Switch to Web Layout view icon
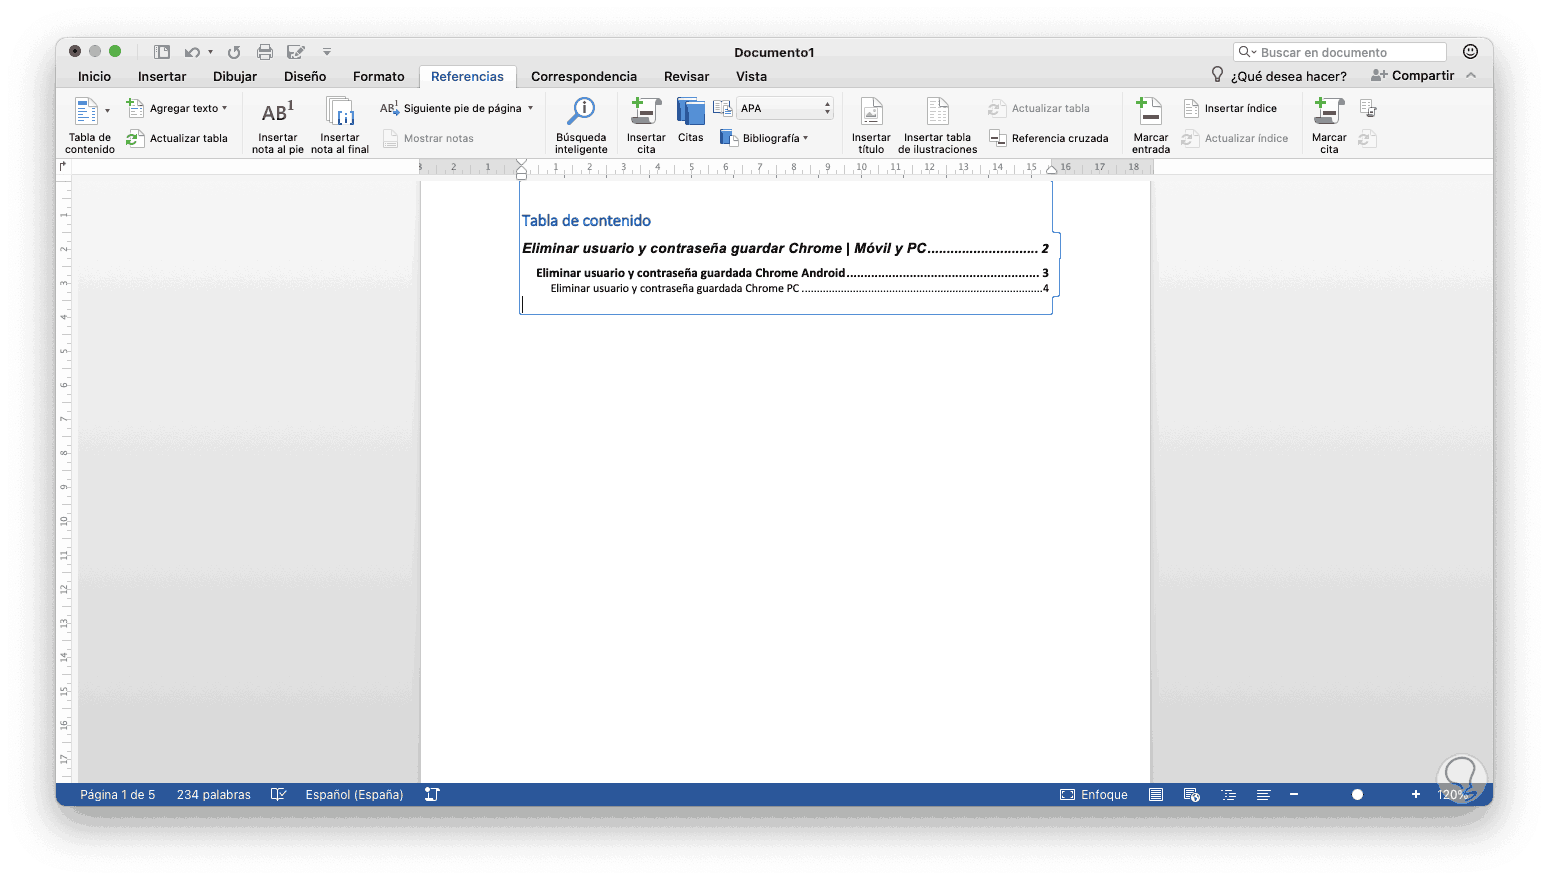The image size is (1549, 880). pos(1192,795)
